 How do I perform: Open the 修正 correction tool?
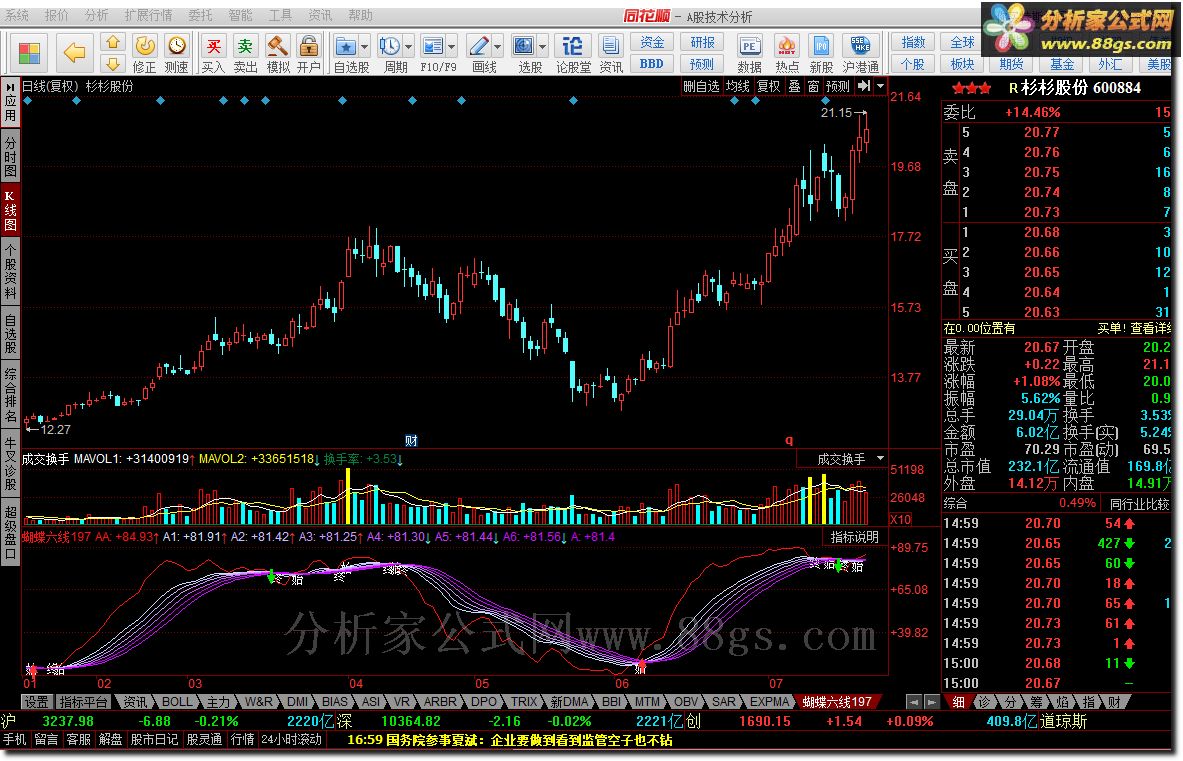point(144,54)
